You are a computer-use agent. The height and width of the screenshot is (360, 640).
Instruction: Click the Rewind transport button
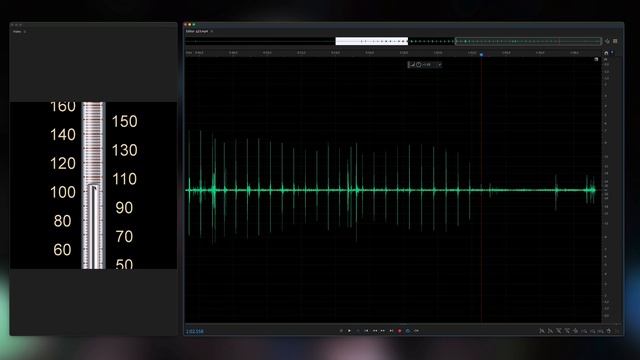(x=375, y=331)
